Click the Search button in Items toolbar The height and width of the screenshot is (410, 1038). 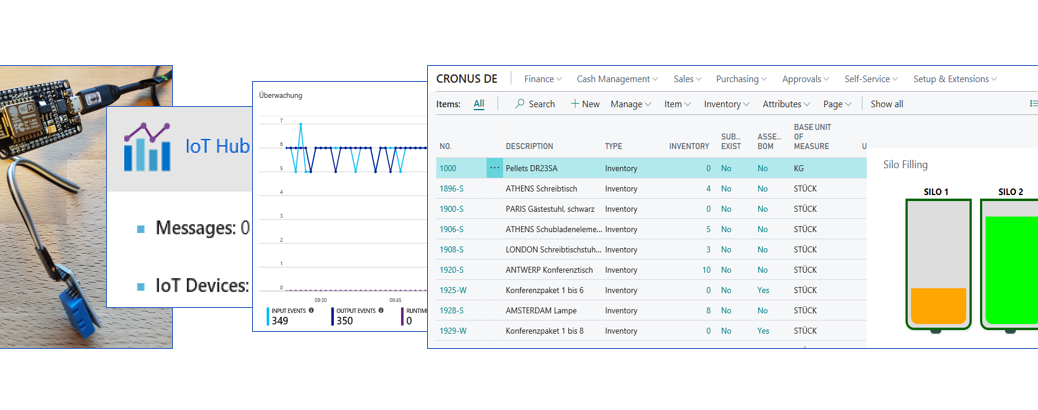[x=535, y=104]
